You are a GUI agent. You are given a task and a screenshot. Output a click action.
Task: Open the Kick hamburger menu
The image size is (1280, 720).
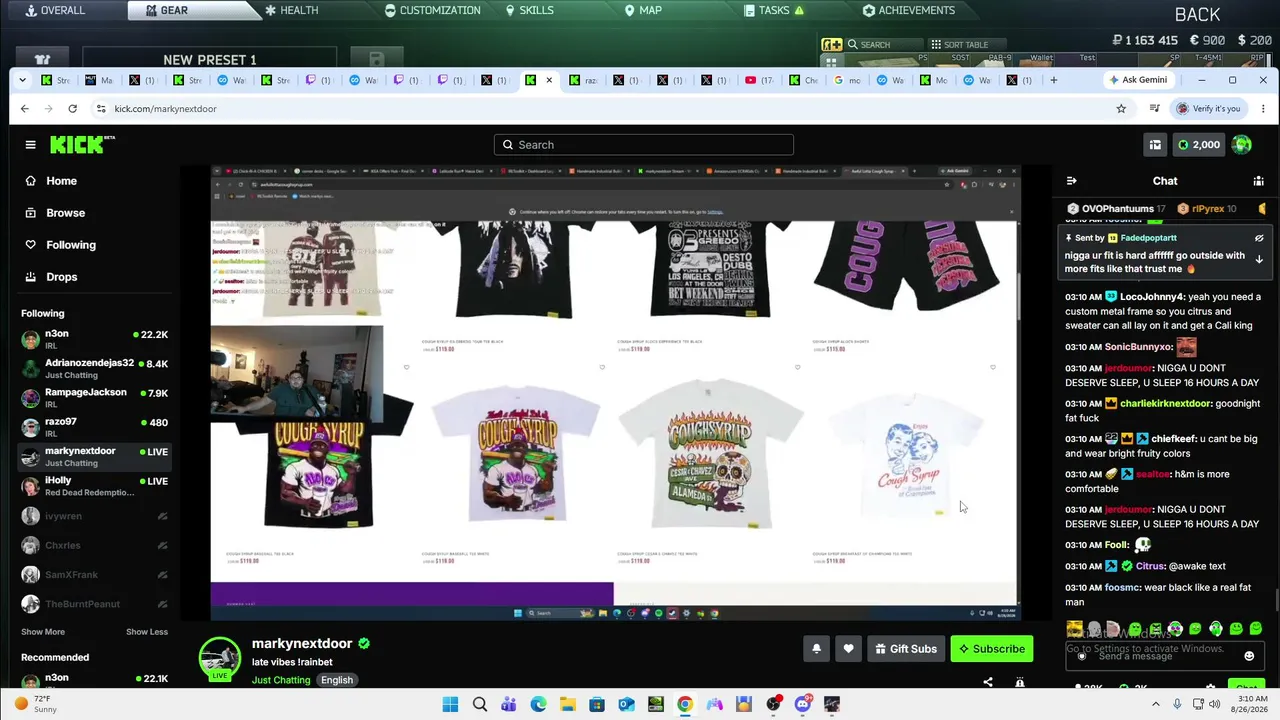tap(30, 145)
